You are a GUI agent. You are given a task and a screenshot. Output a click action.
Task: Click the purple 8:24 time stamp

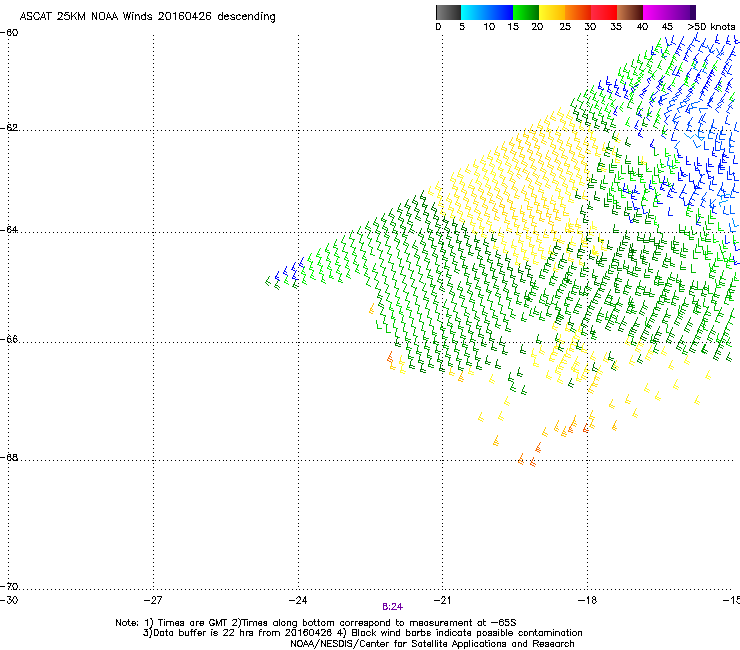point(393,607)
